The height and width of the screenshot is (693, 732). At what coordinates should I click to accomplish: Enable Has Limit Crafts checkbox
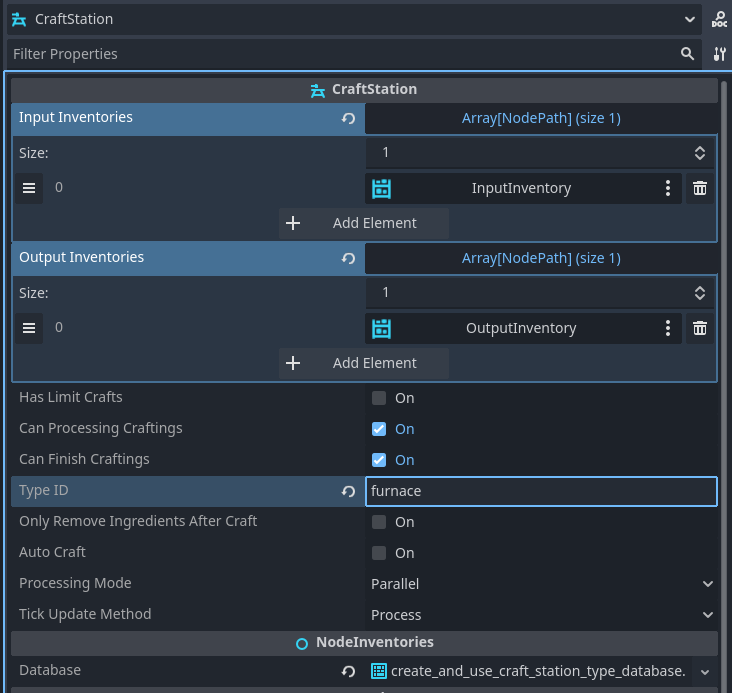click(379, 398)
